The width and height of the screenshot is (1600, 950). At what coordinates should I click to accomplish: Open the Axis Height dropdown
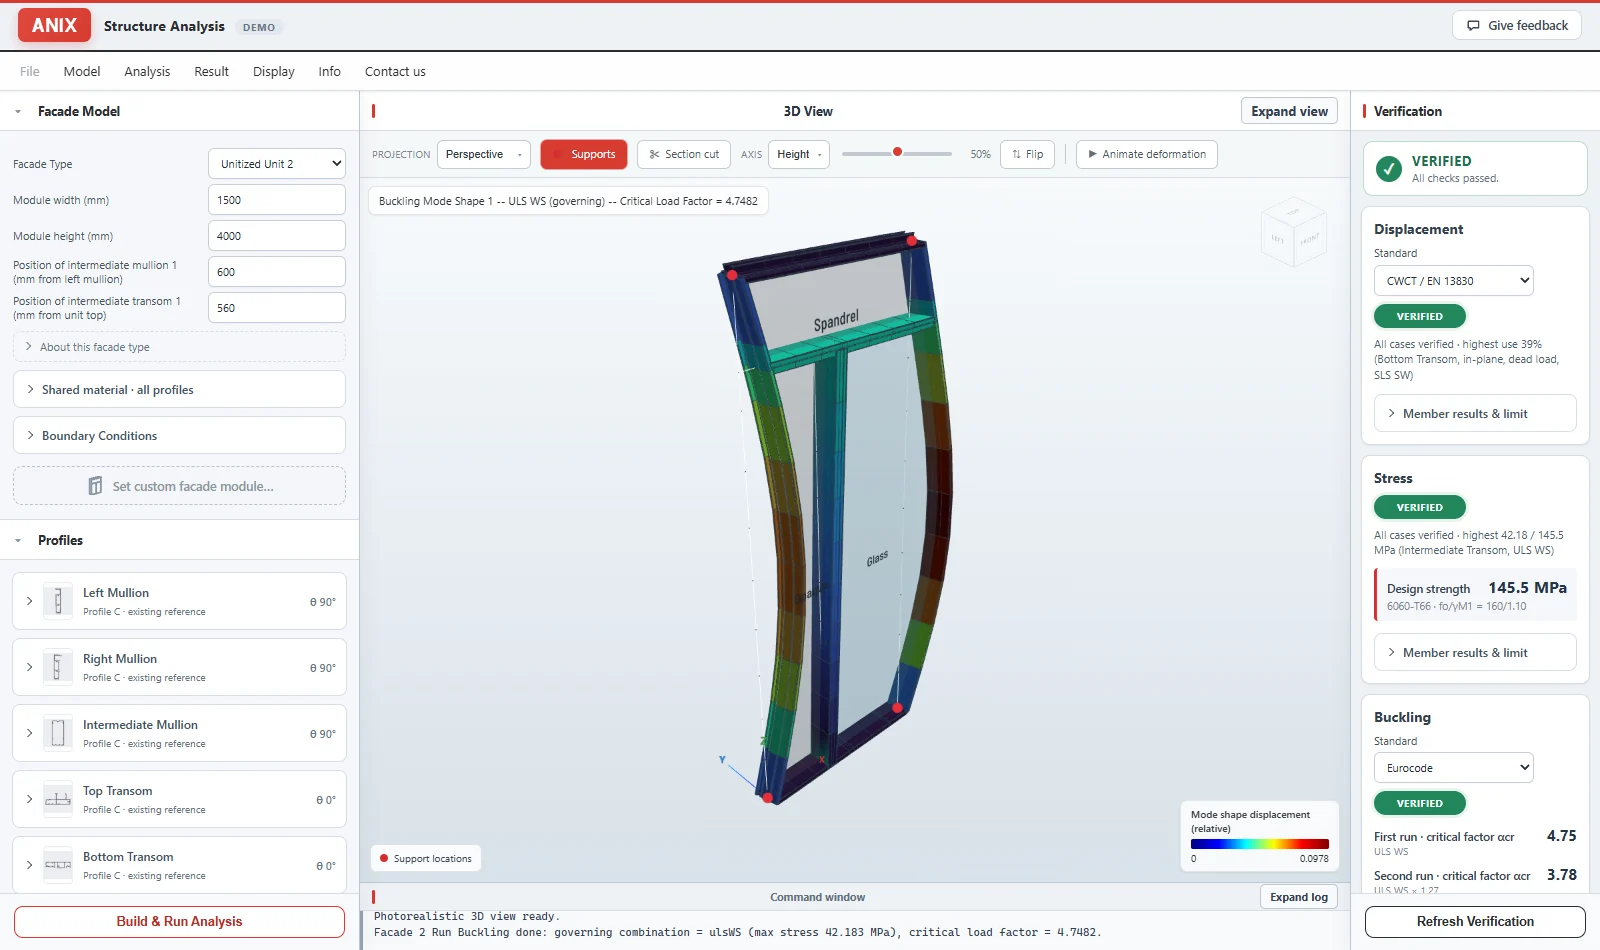(x=799, y=154)
